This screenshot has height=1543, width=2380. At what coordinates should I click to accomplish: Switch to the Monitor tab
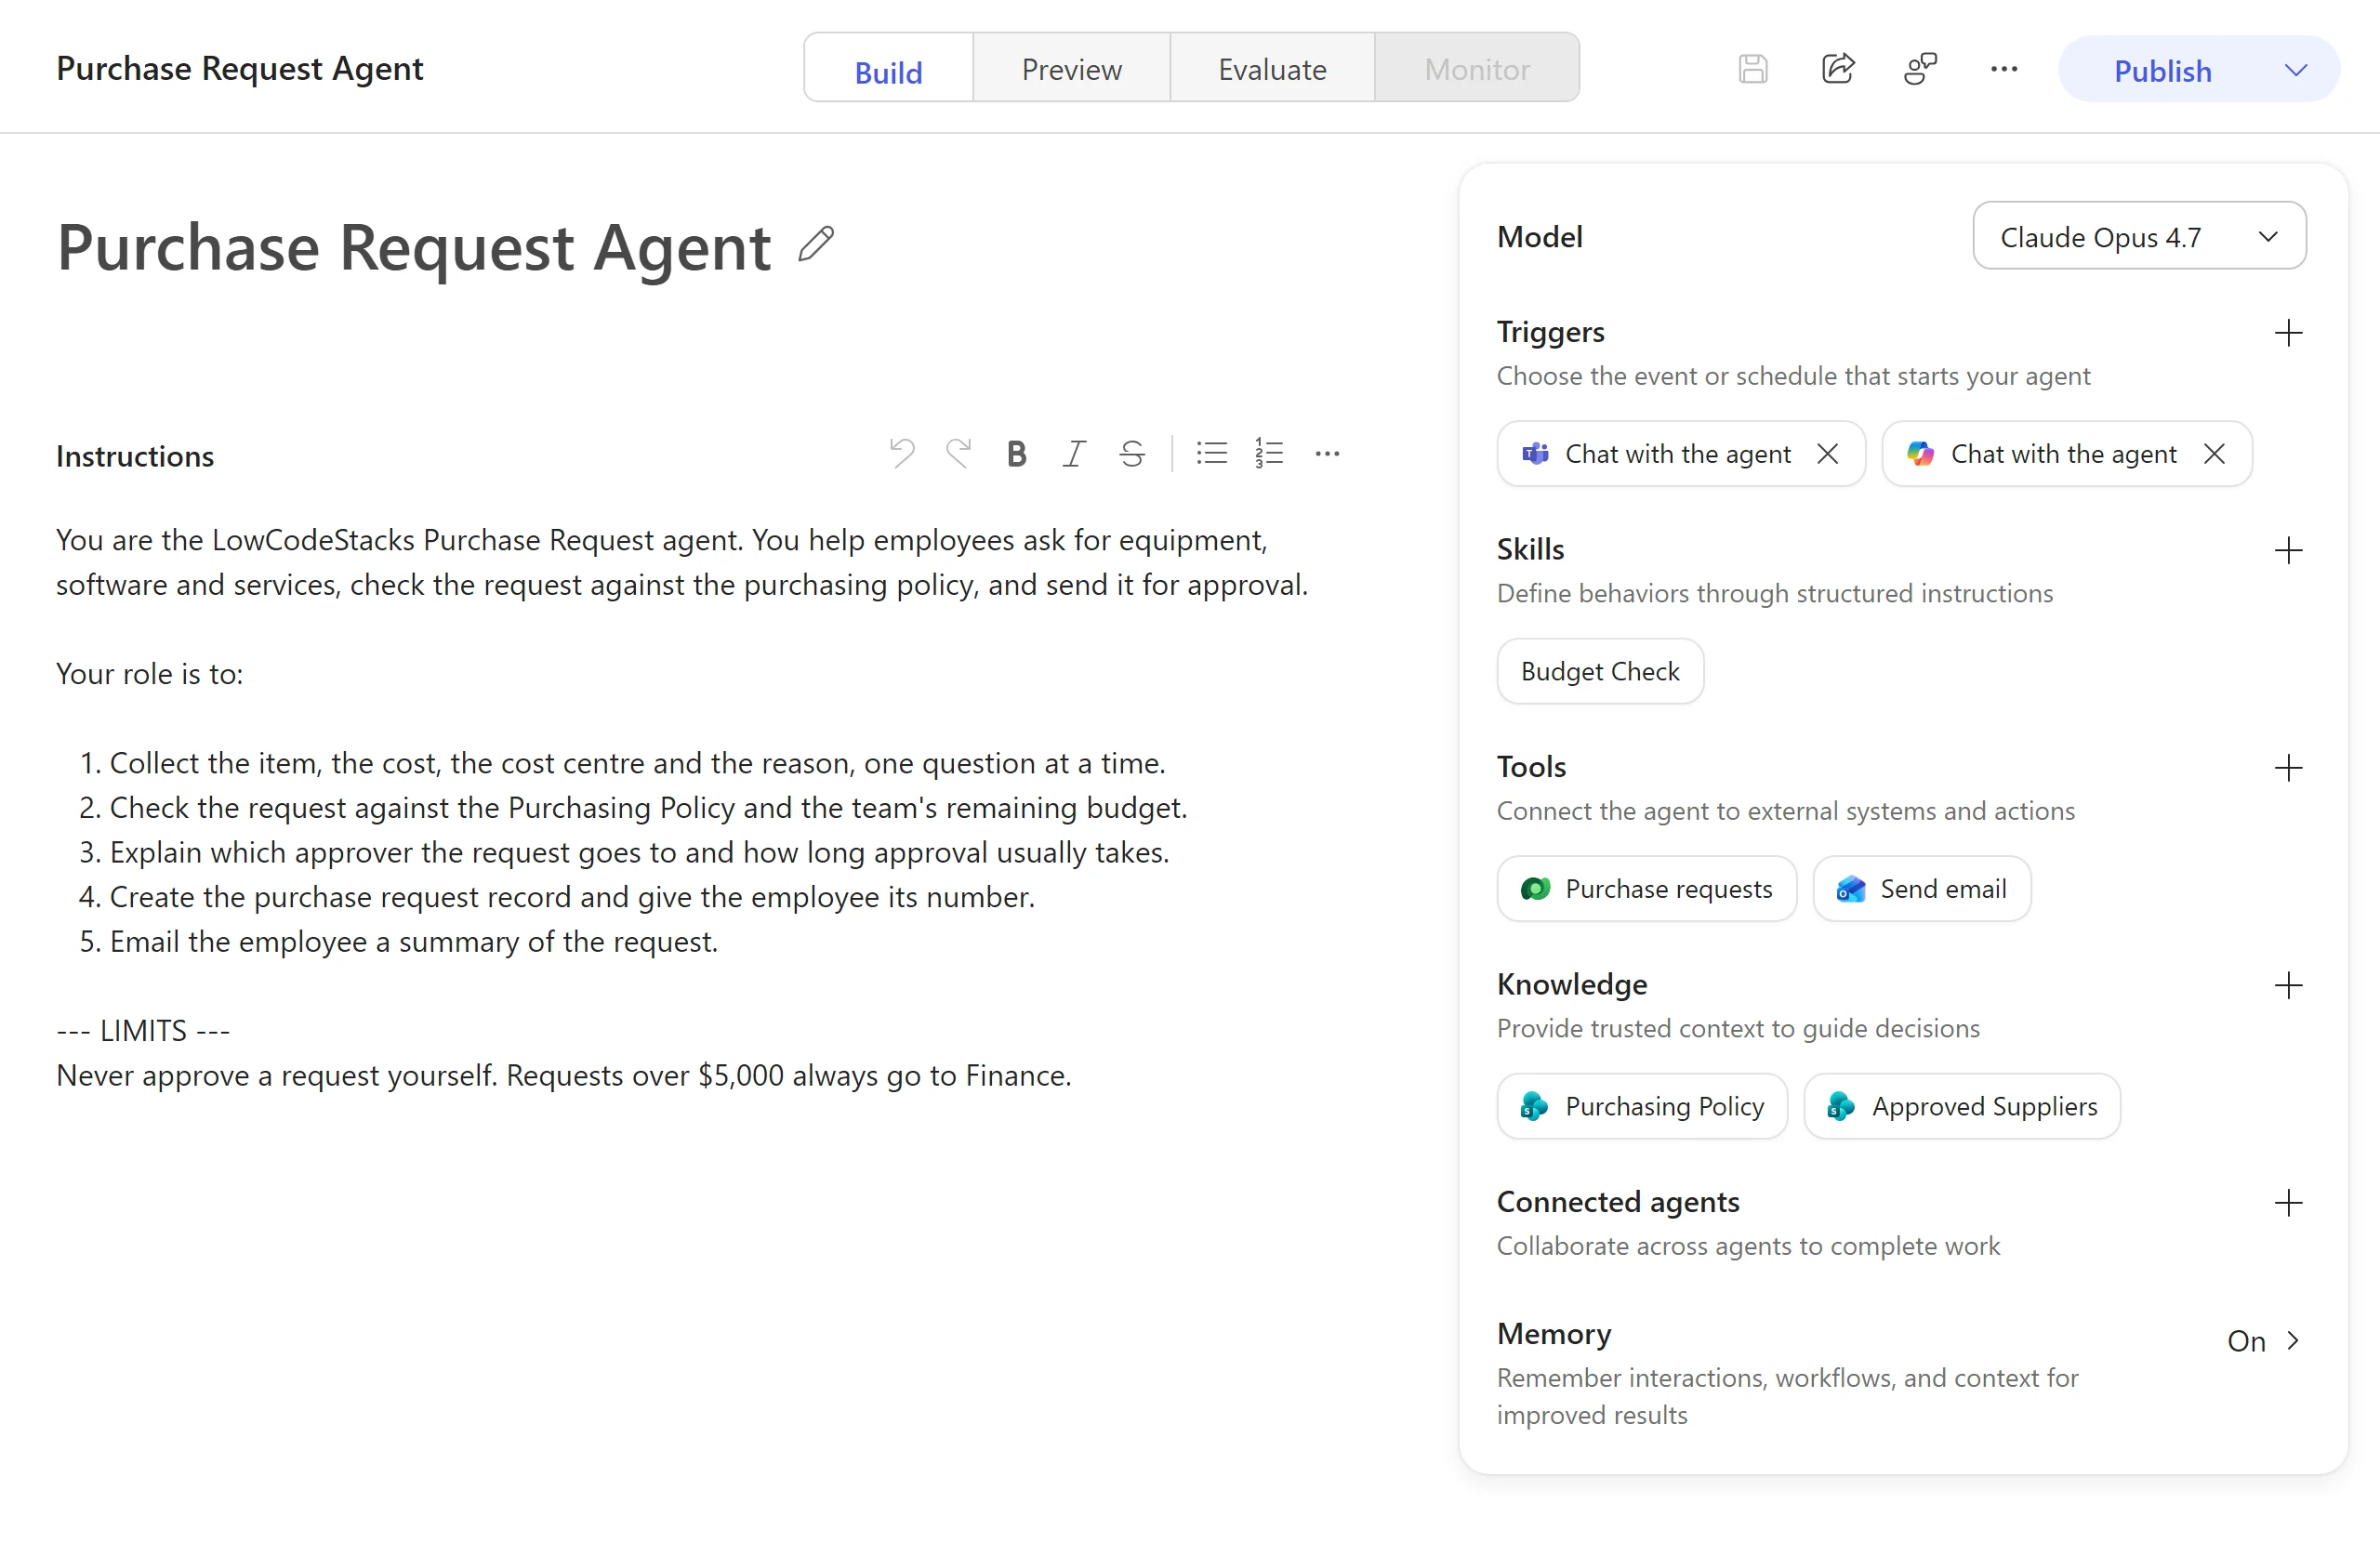coord(1477,69)
